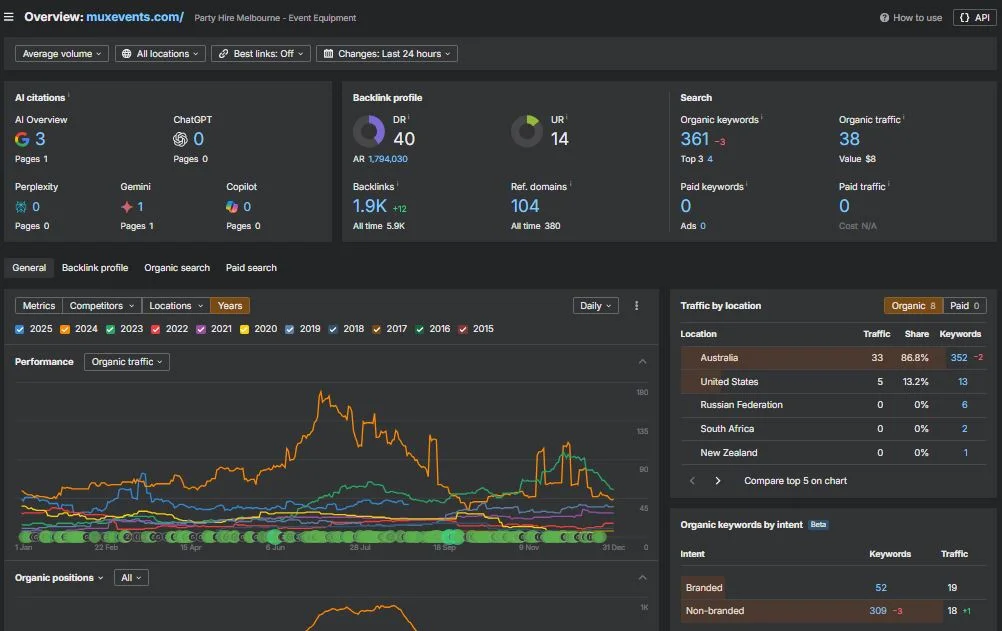Screen dimensions: 1002x631
Task: Collapse the Performance chart section
Action: coord(642,362)
